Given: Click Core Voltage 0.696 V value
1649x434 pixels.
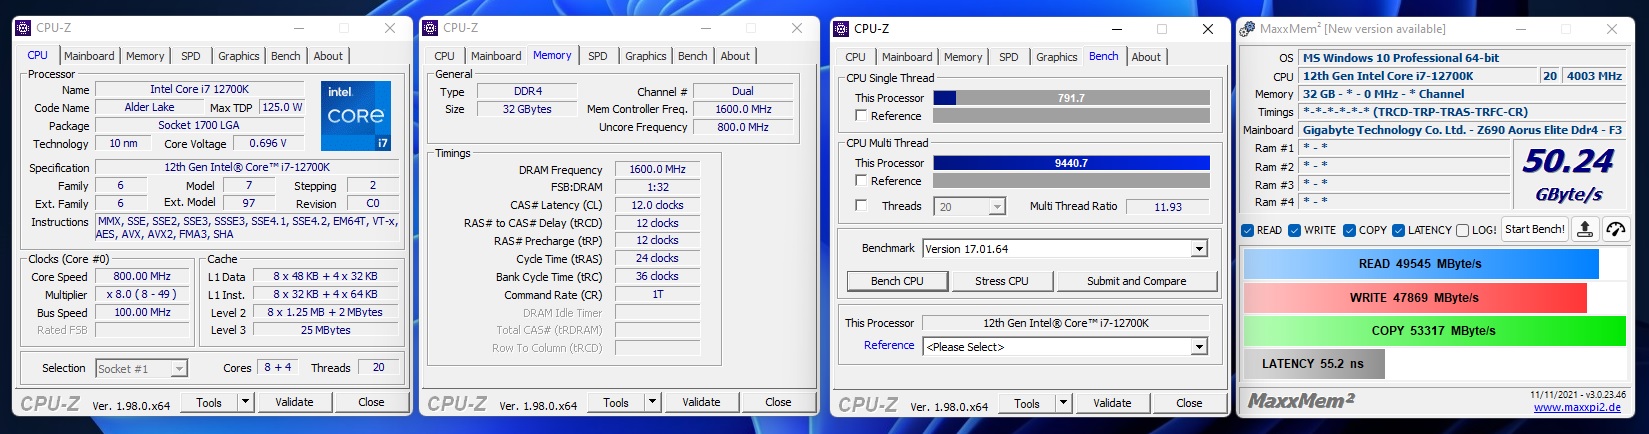Looking at the screenshot, I should [x=268, y=143].
